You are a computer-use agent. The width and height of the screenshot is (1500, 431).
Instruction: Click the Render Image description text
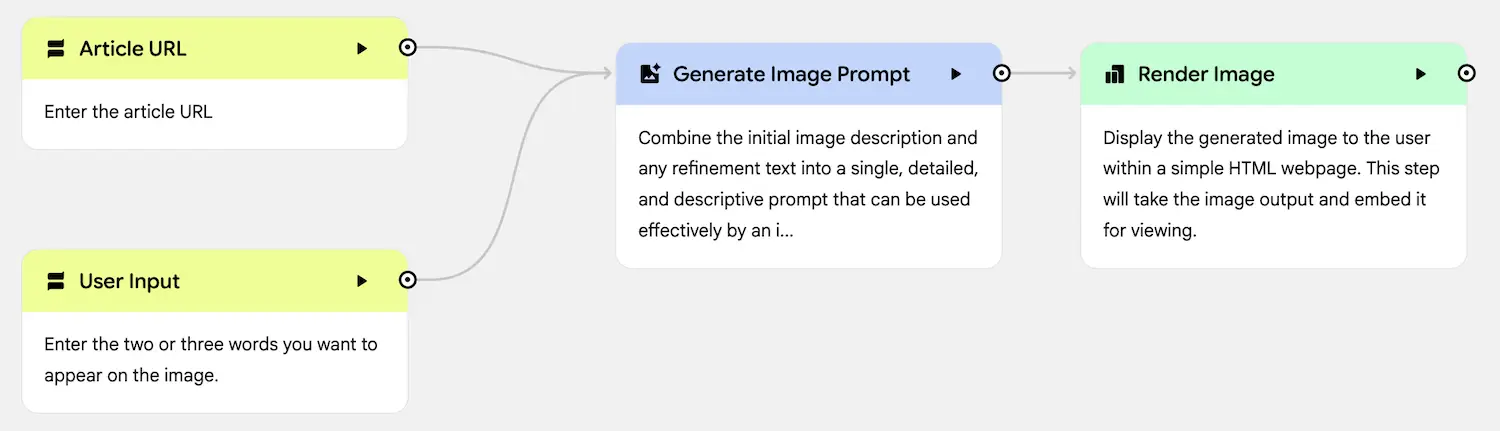click(x=1272, y=184)
